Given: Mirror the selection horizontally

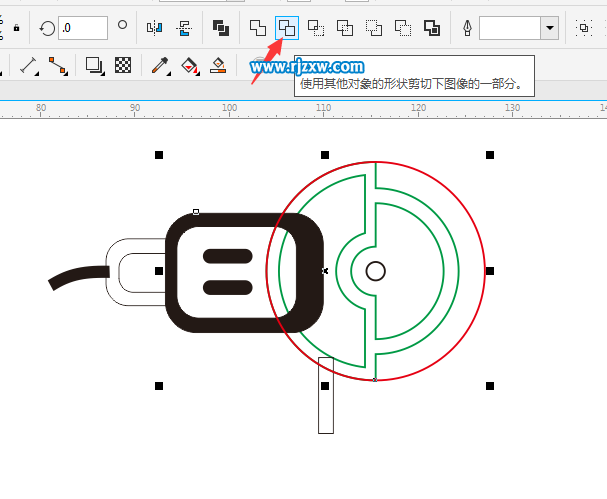Looking at the screenshot, I should click(x=154, y=28).
